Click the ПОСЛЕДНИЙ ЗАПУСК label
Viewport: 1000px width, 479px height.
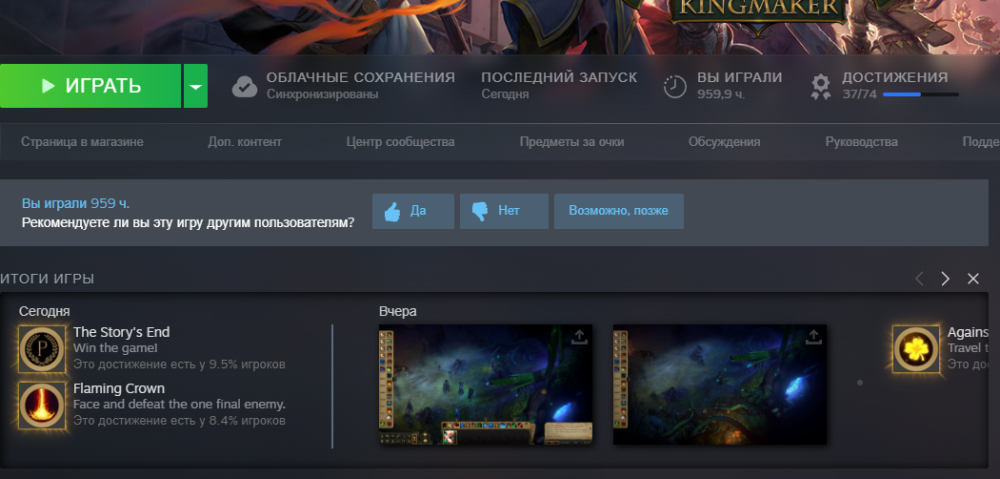(559, 77)
